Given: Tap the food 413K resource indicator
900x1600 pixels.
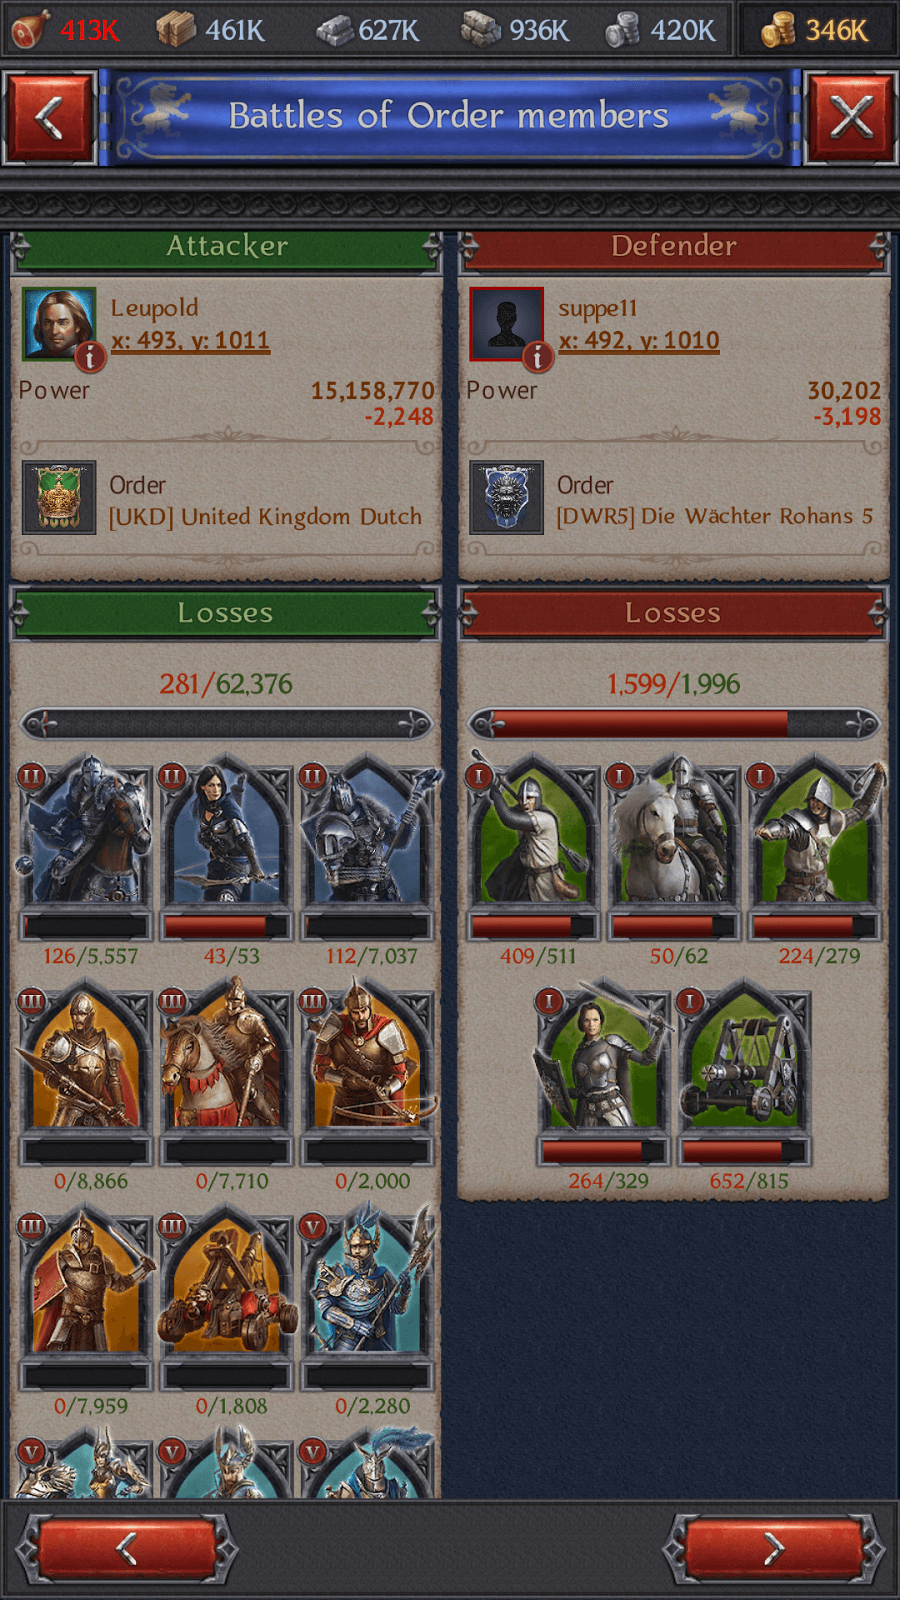Looking at the screenshot, I should click(x=66, y=30).
